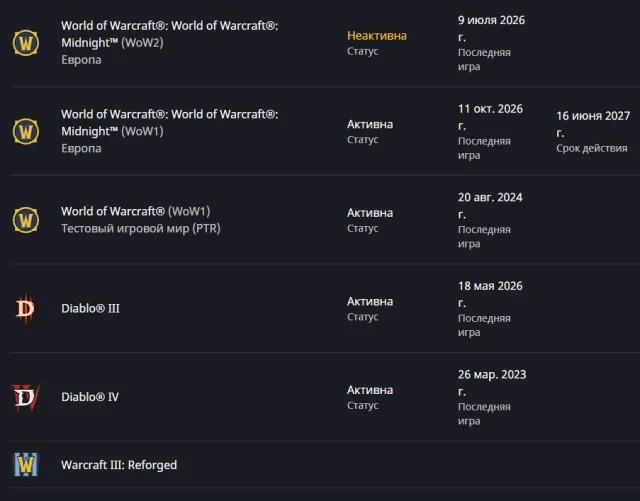
Task: Click the 16 июня 2027 expiry date
Action: point(593,124)
